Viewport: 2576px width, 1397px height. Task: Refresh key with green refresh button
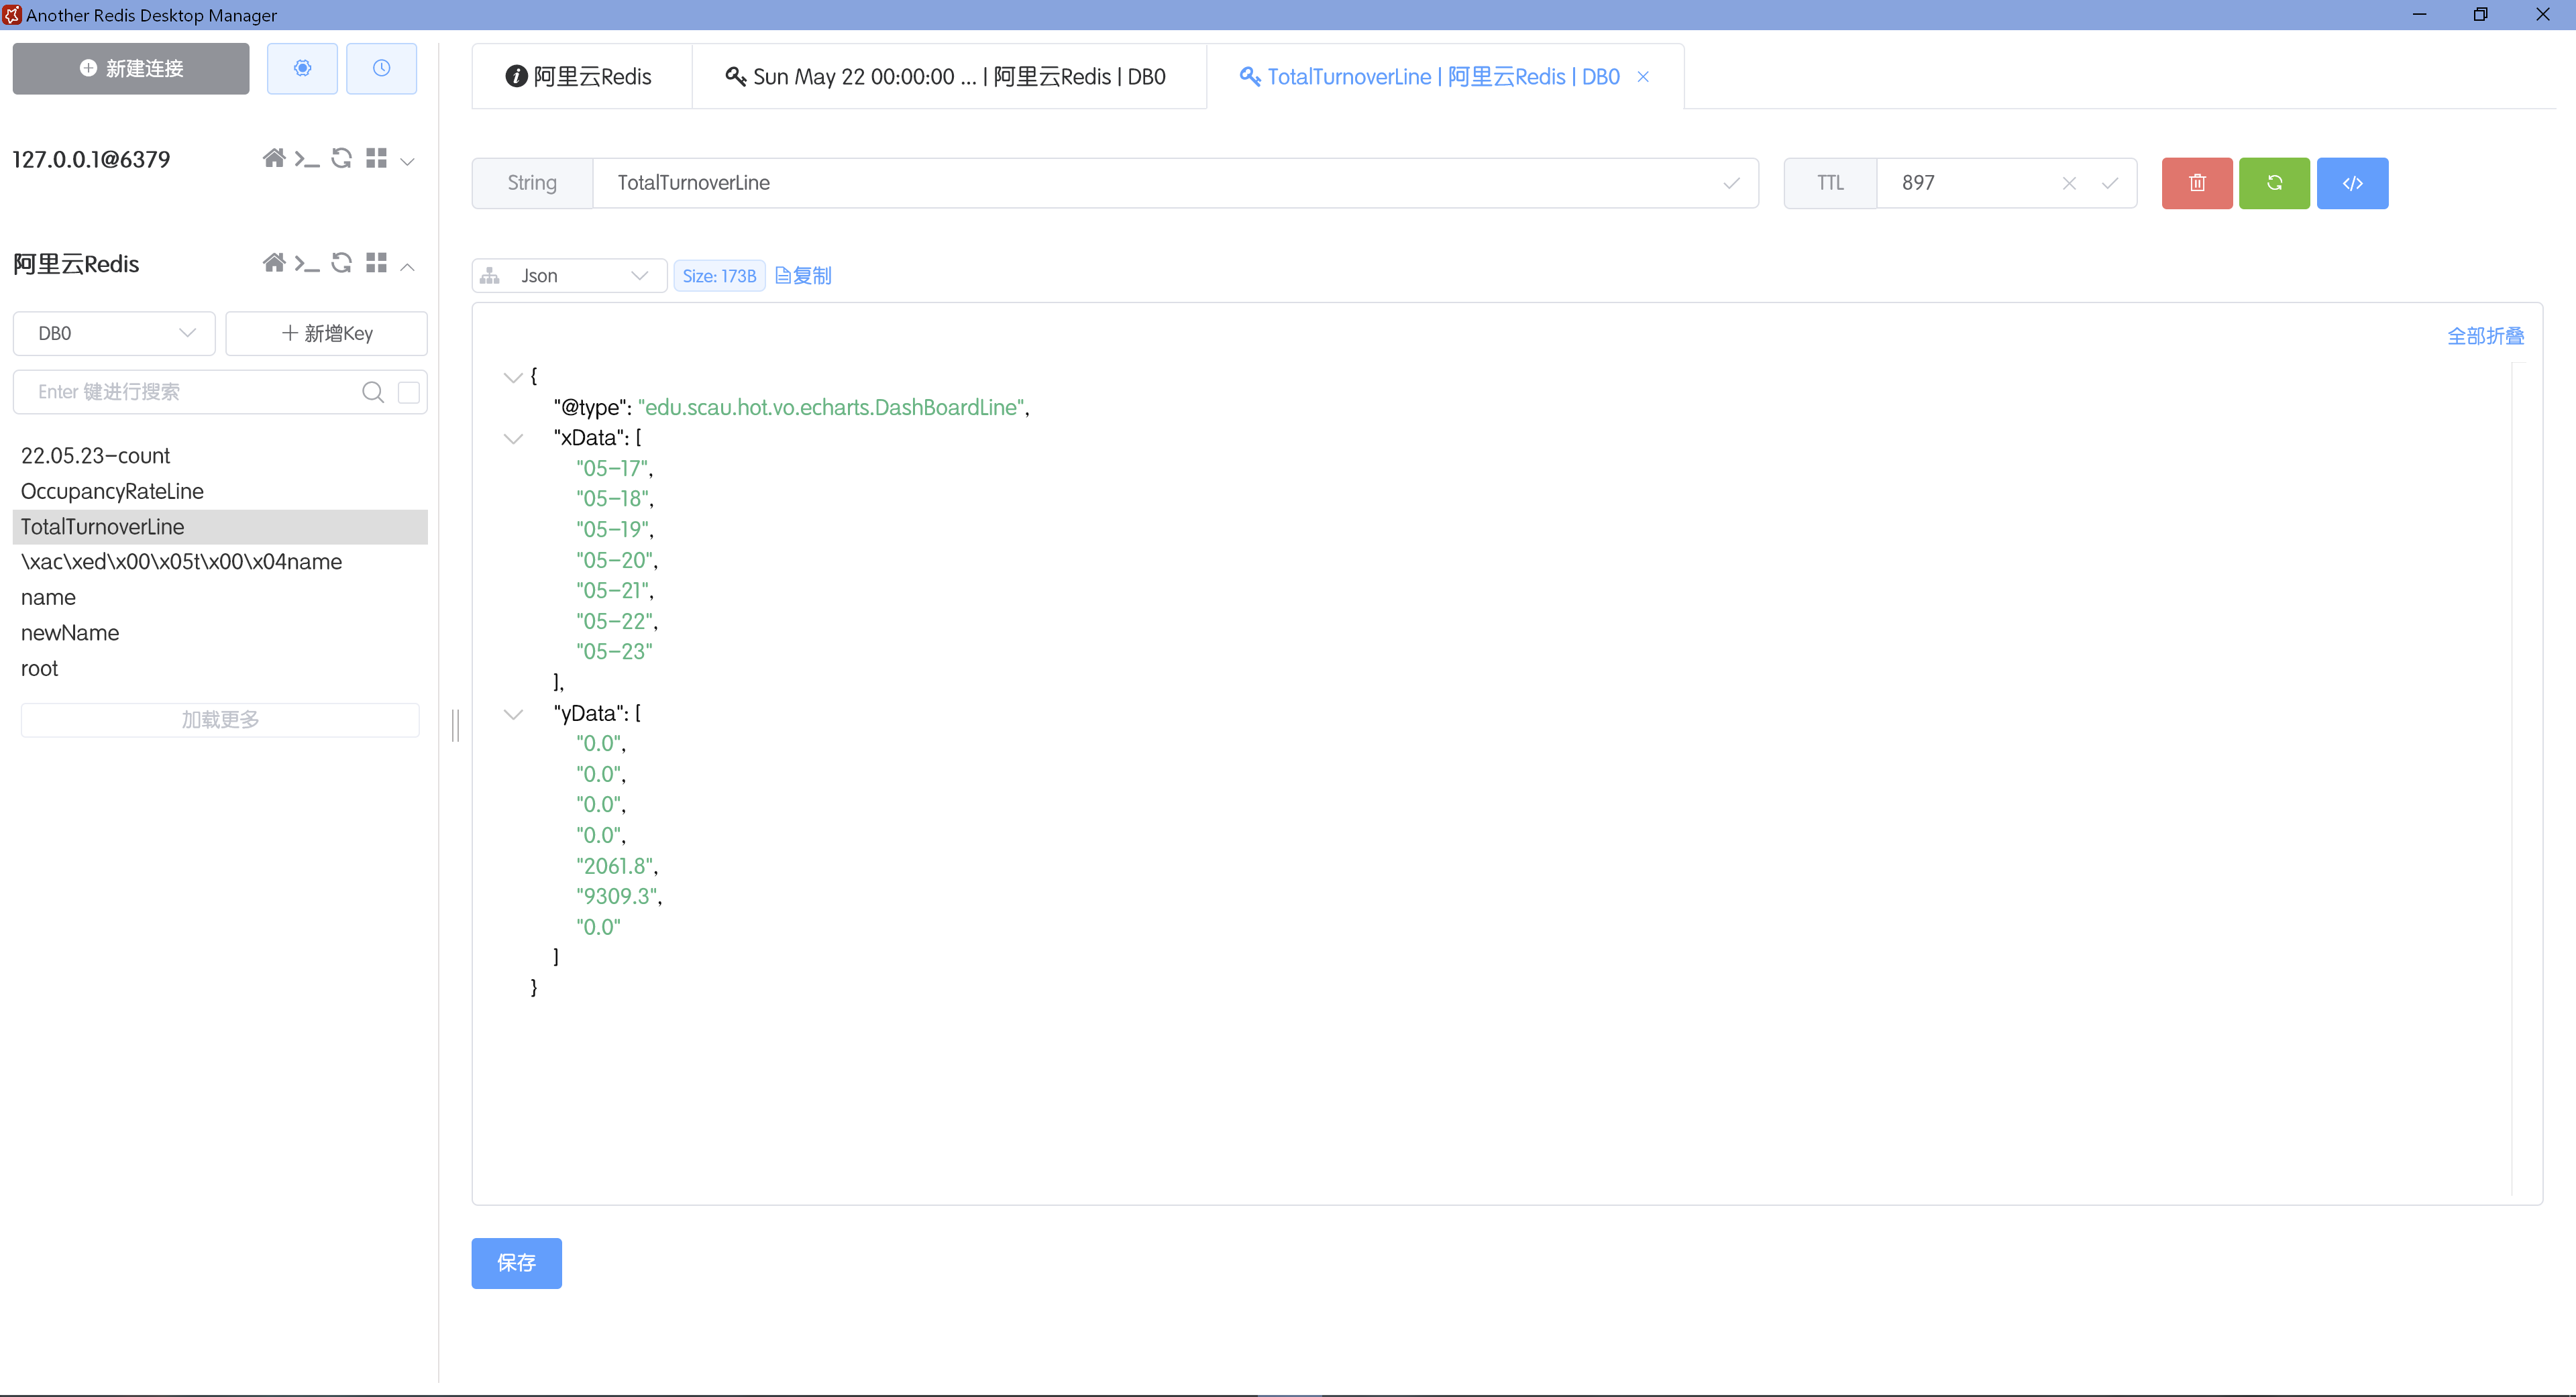[x=2274, y=183]
